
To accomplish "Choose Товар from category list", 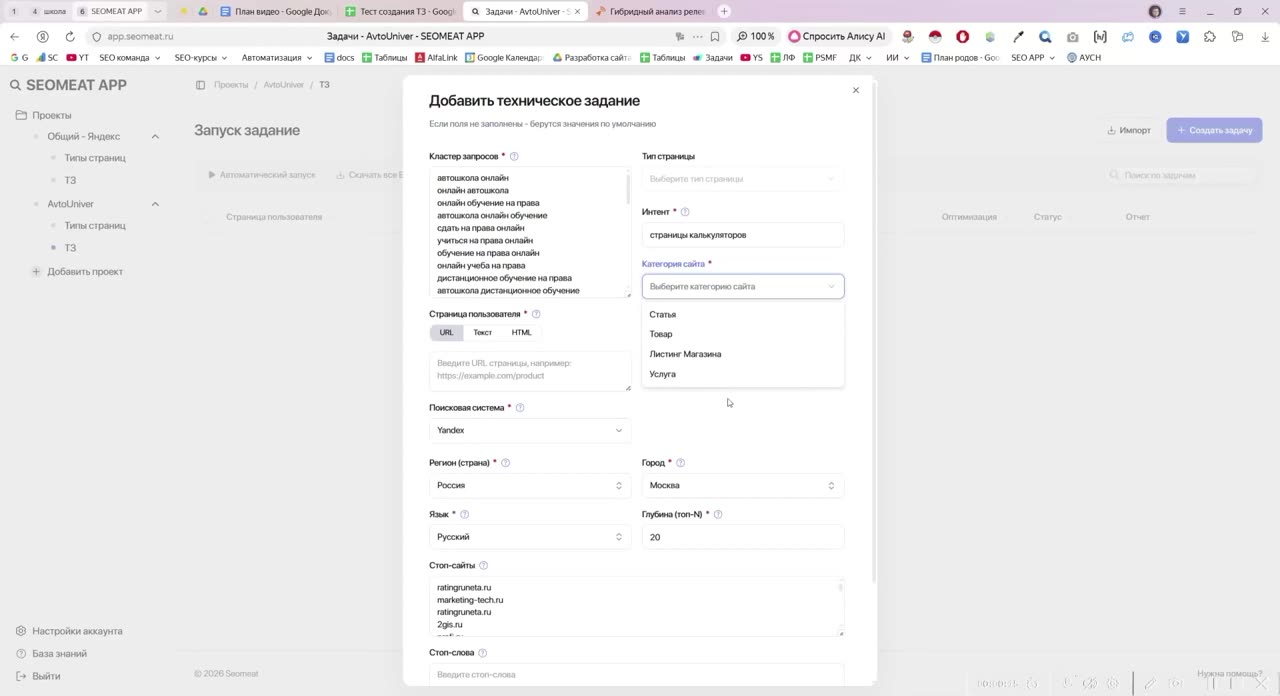I will pos(743,334).
